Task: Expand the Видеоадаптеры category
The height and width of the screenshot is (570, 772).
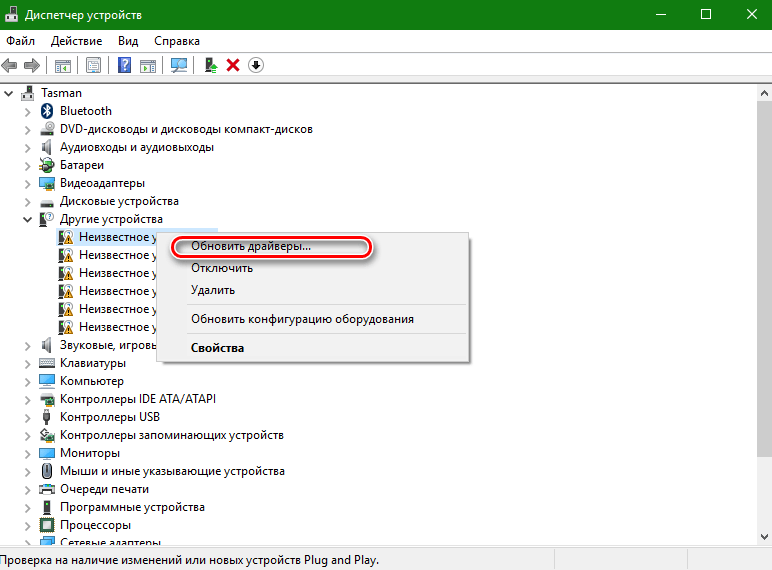Action: 28,184
